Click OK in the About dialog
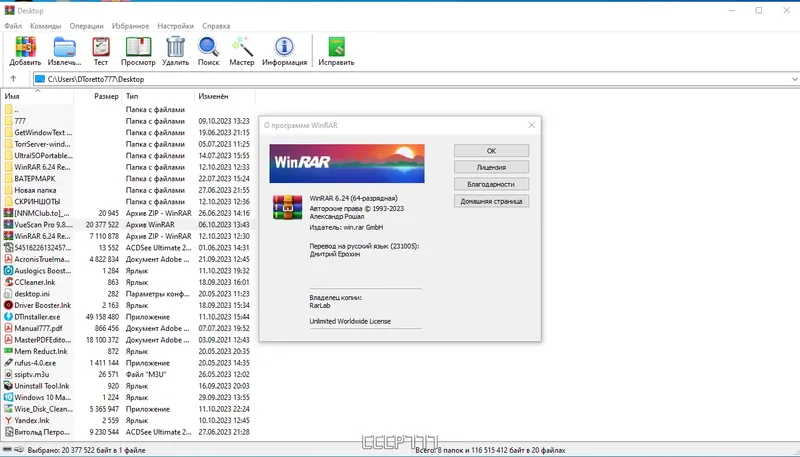This screenshot has height=457, width=800. point(491,150)
